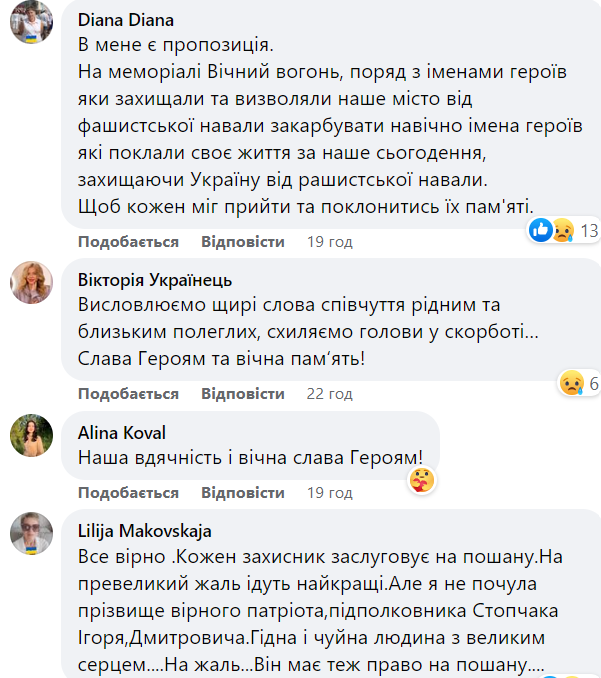
Task: Open Lilija Makovskaja's profile picture
Action: pyautogui.click(x=31, y=533)
